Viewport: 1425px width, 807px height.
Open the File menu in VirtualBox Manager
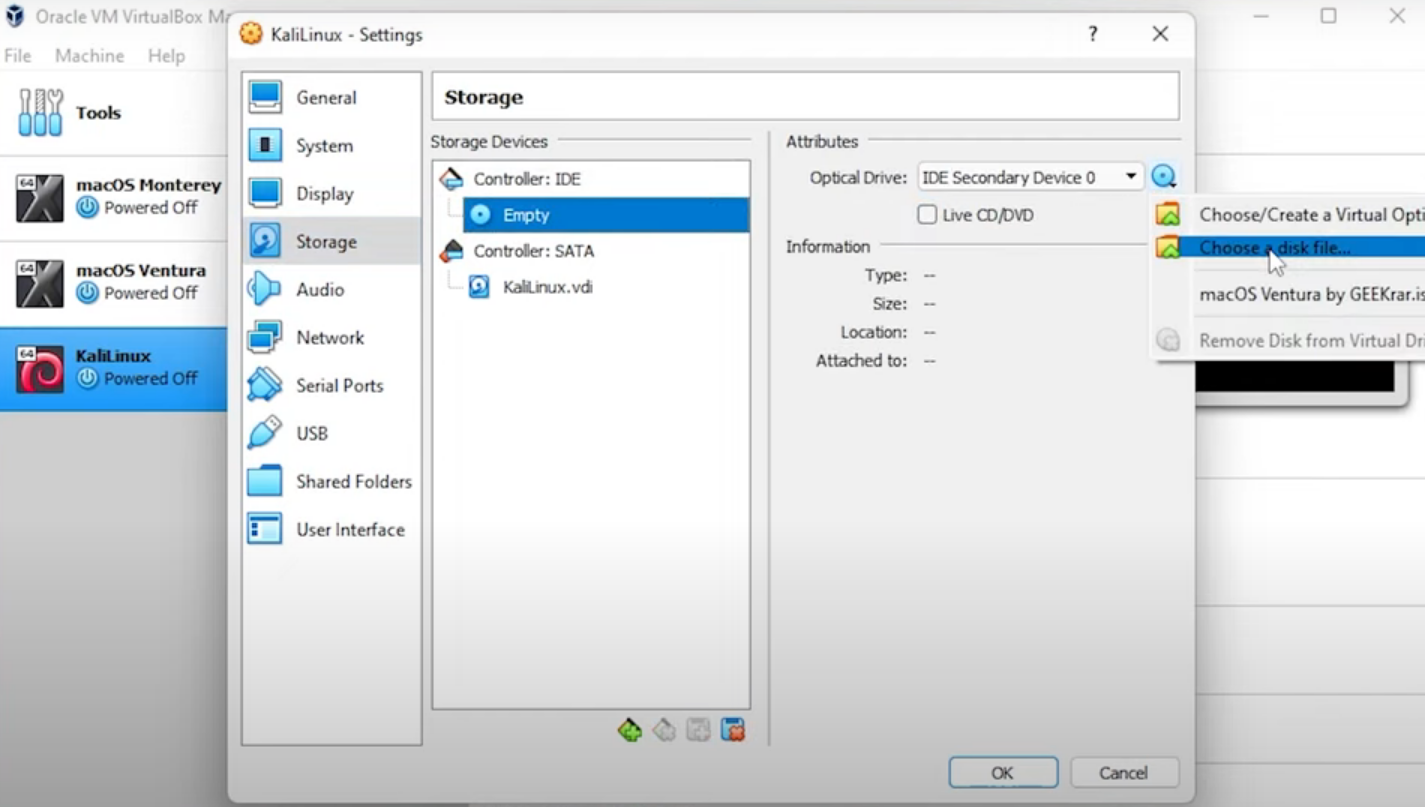coord(18,56)
